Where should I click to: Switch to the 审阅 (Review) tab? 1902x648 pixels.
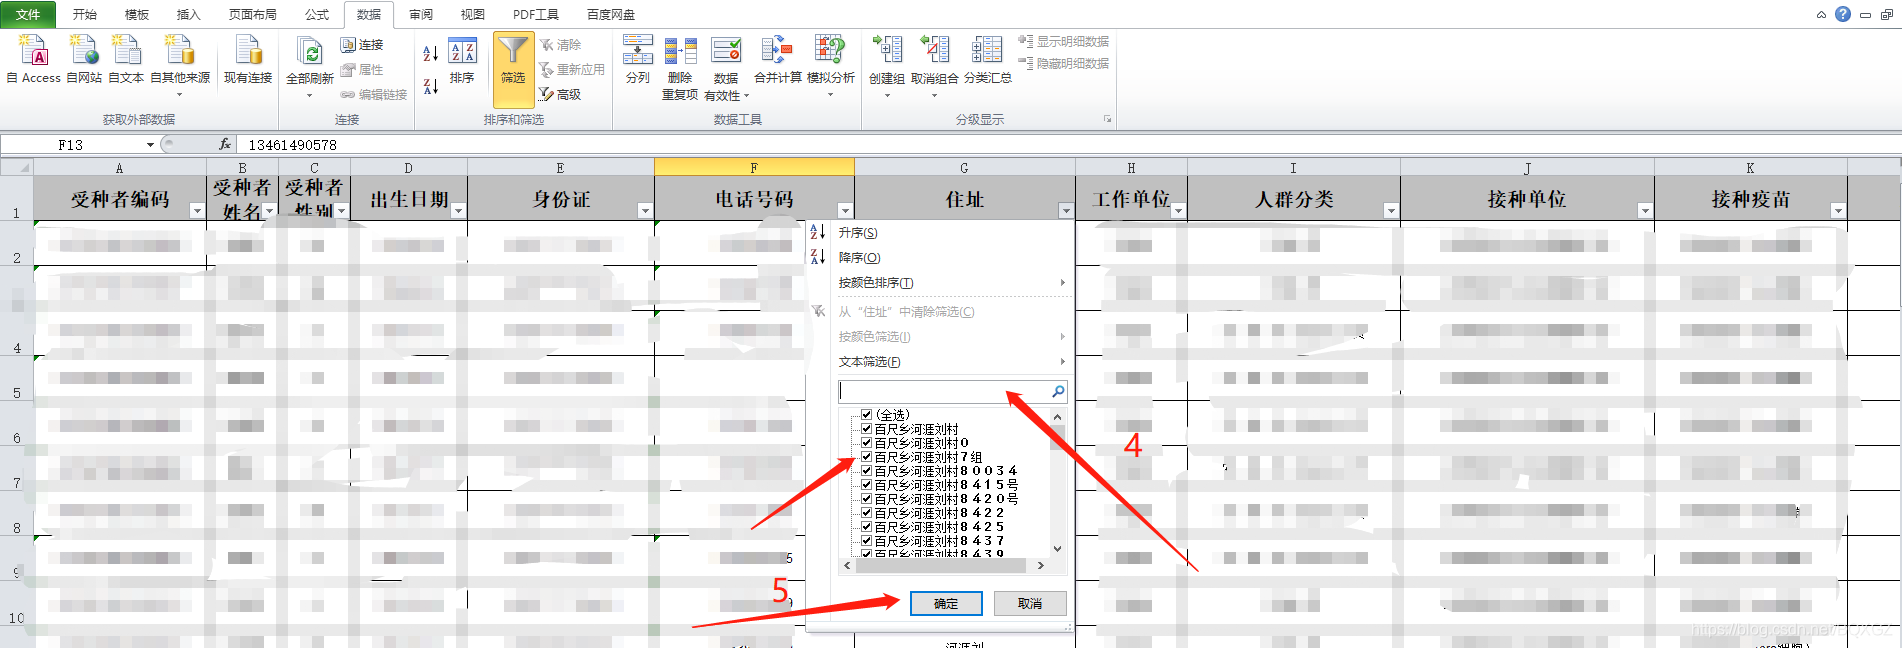pyautogui.click(x=421, y=14)
